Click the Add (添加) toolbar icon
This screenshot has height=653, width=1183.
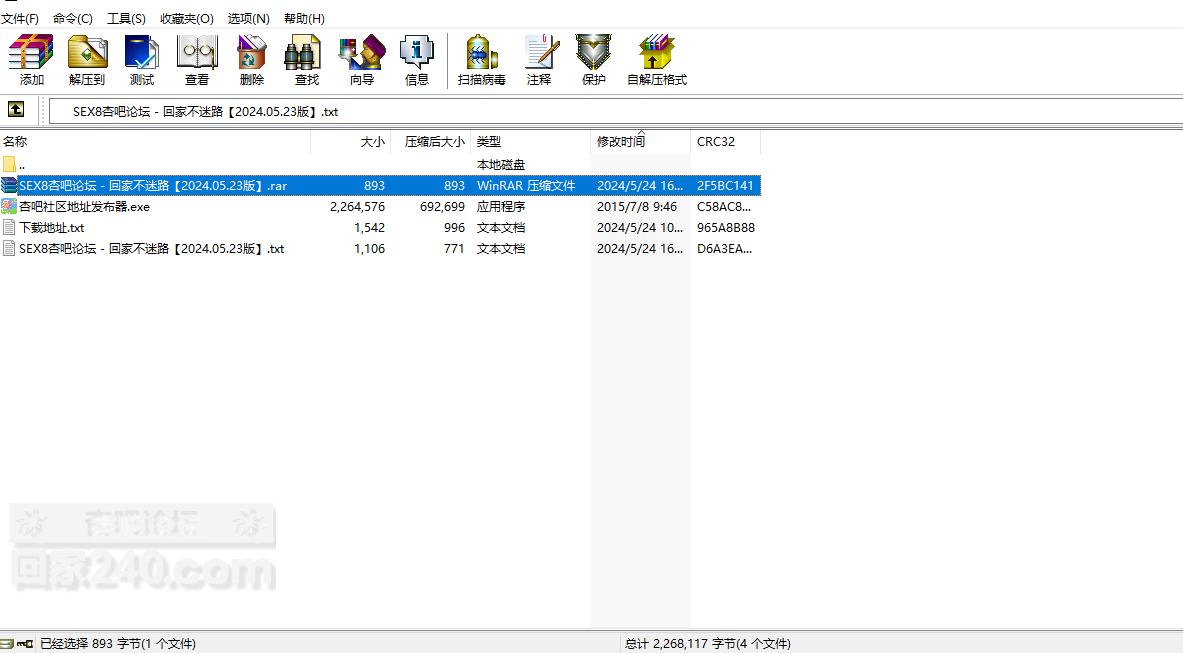click(31, 60)
